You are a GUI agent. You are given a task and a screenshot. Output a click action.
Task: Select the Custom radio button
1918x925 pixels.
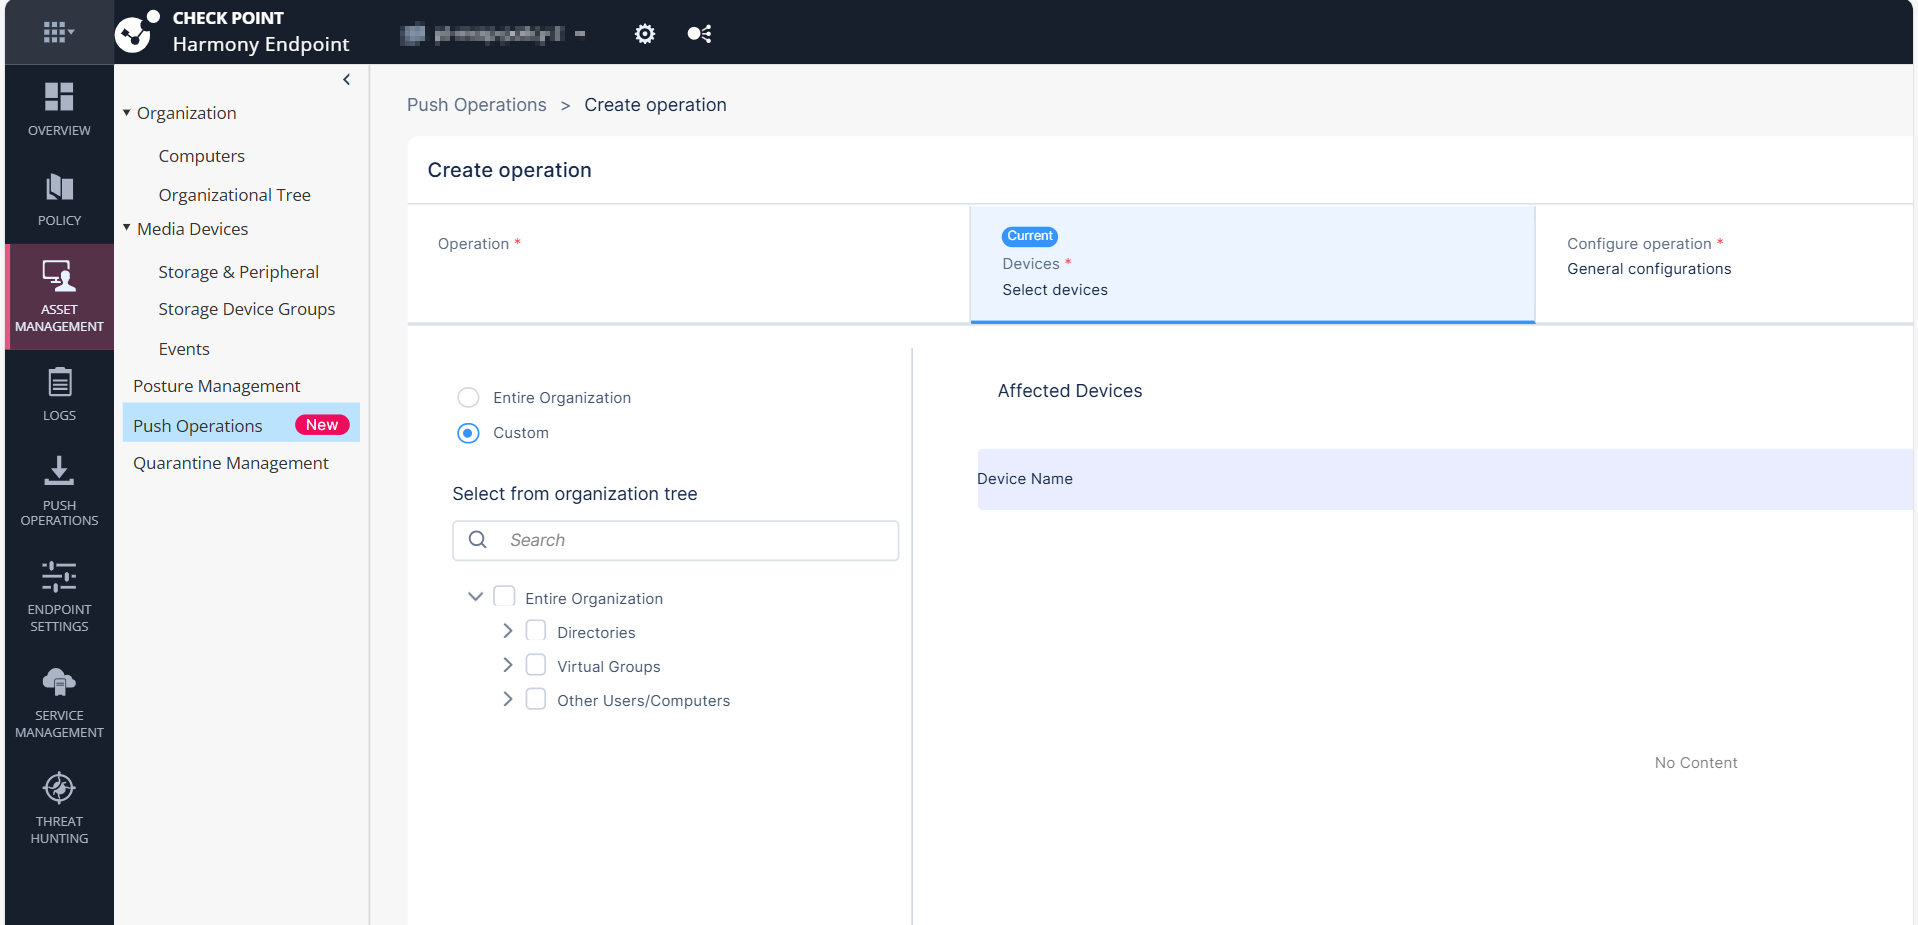point(468,433)
